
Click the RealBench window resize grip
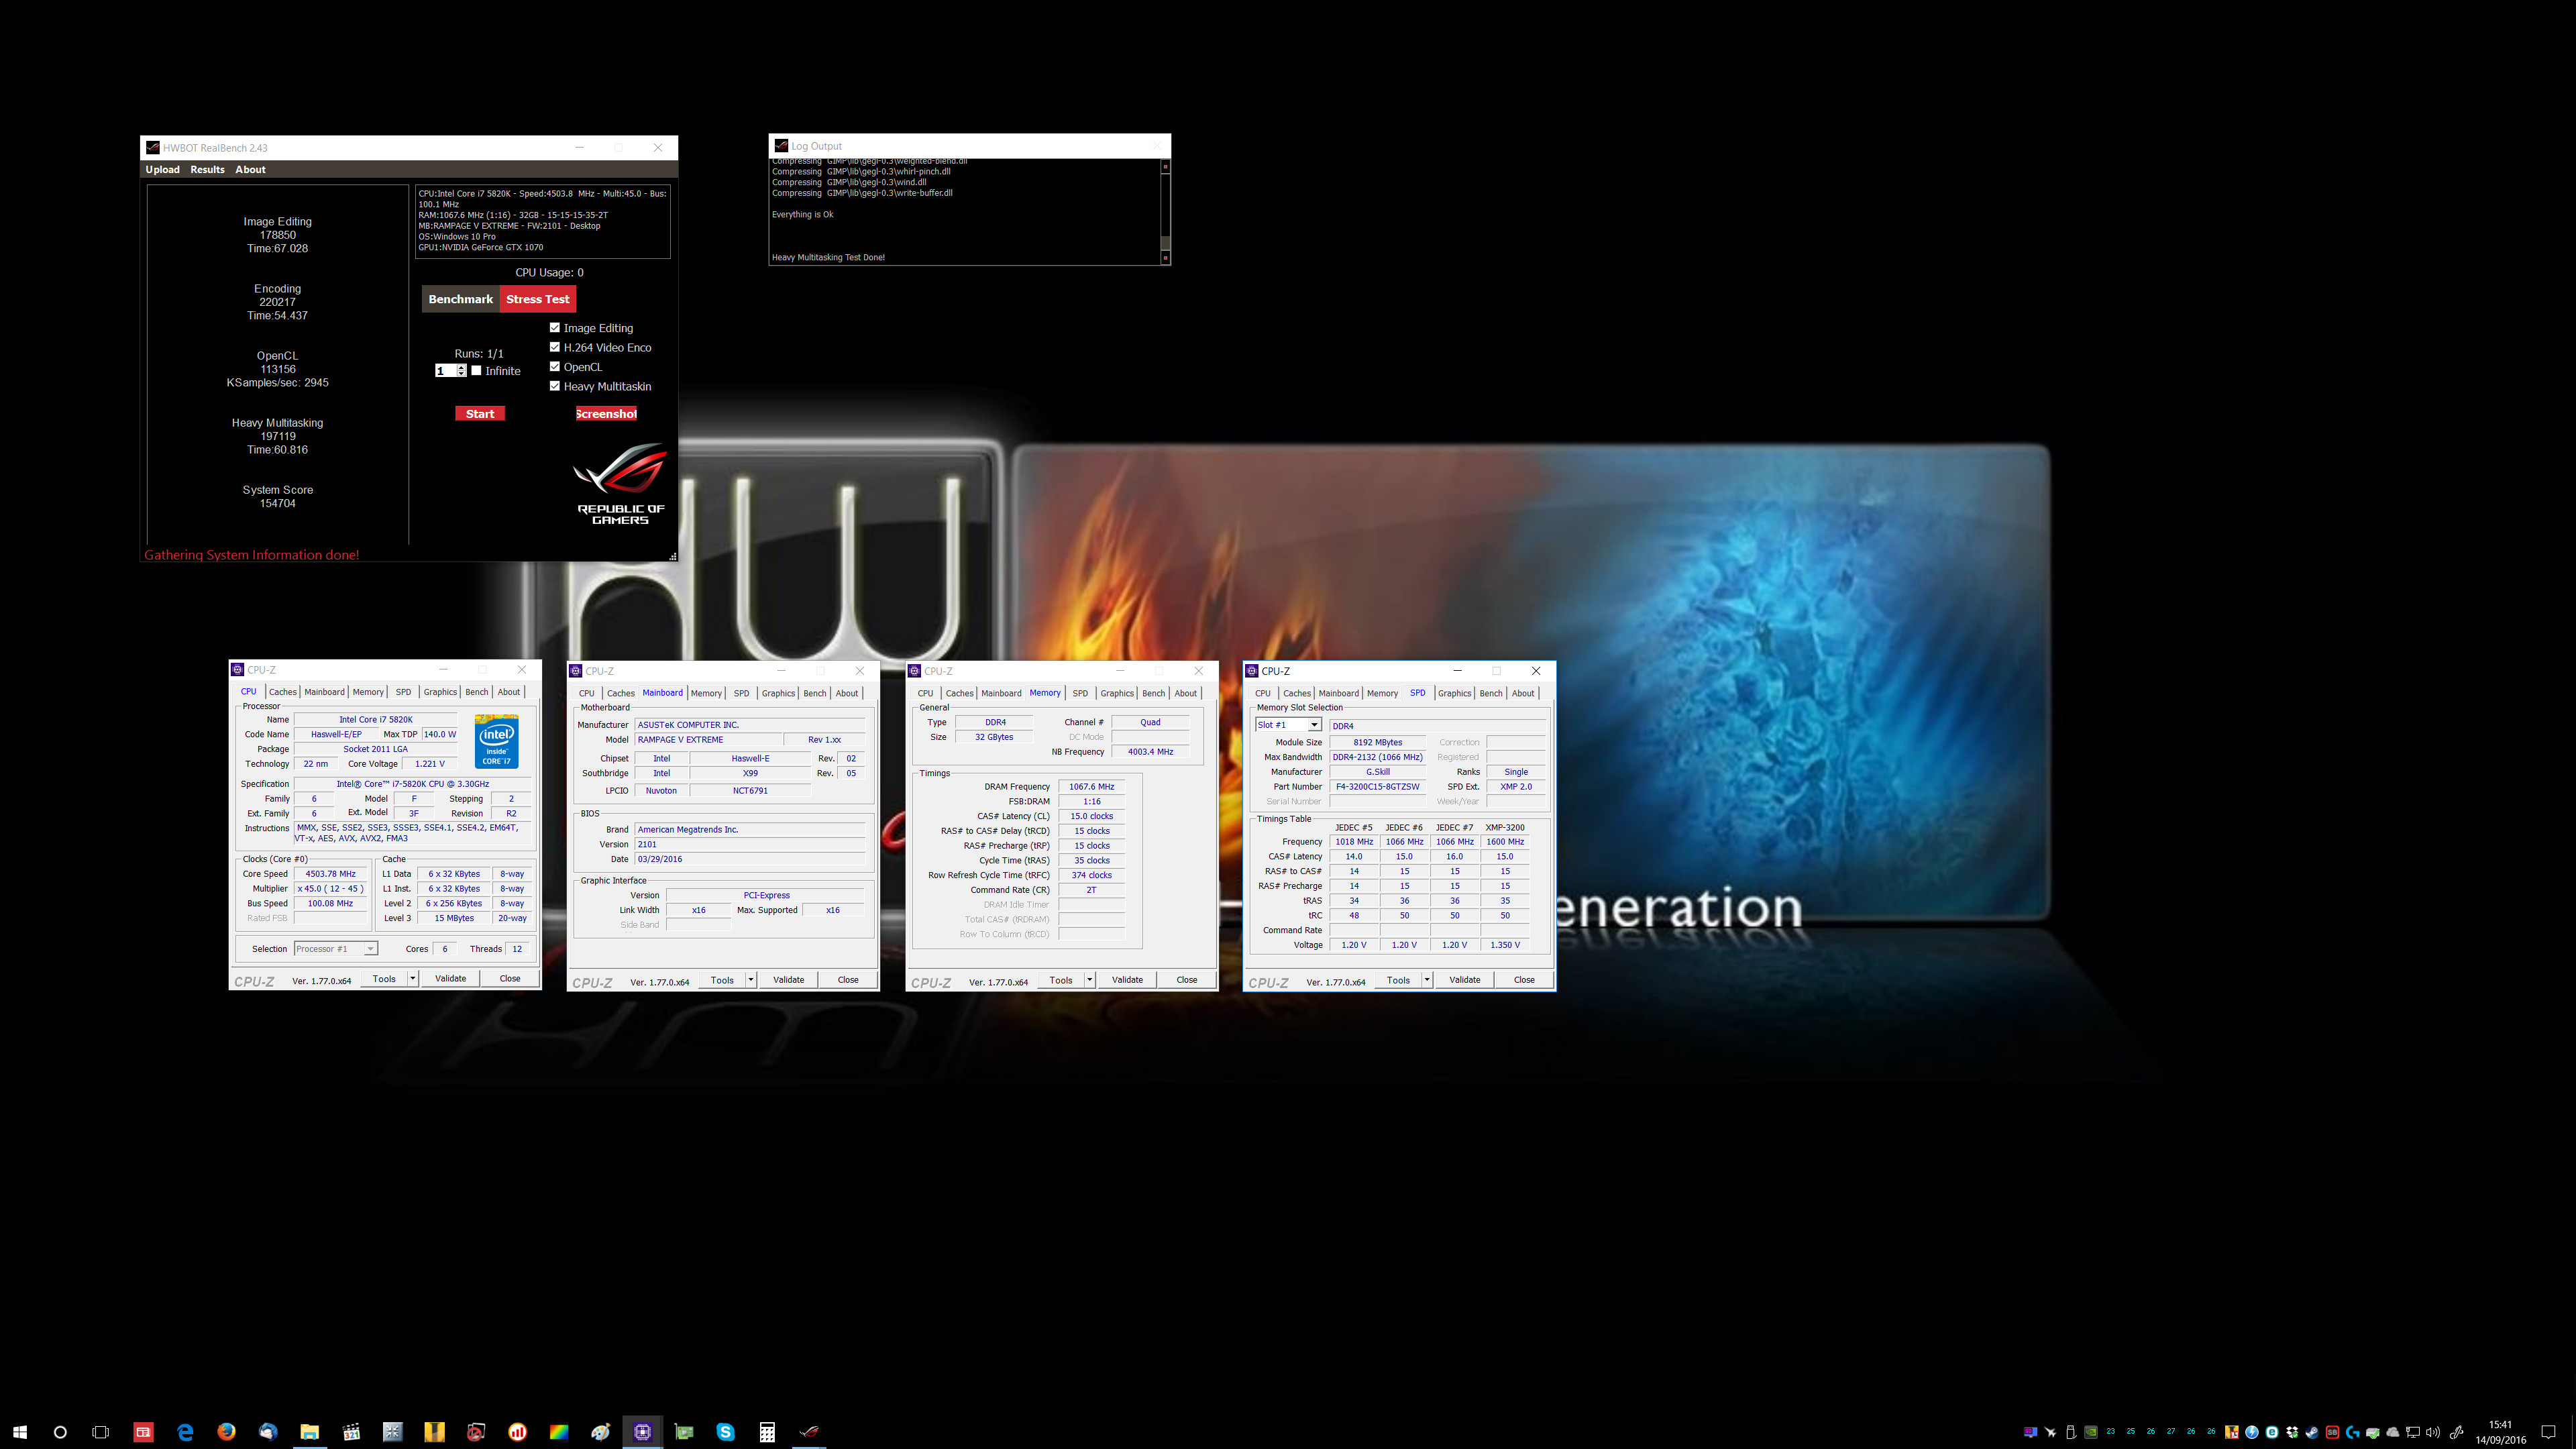673,556
